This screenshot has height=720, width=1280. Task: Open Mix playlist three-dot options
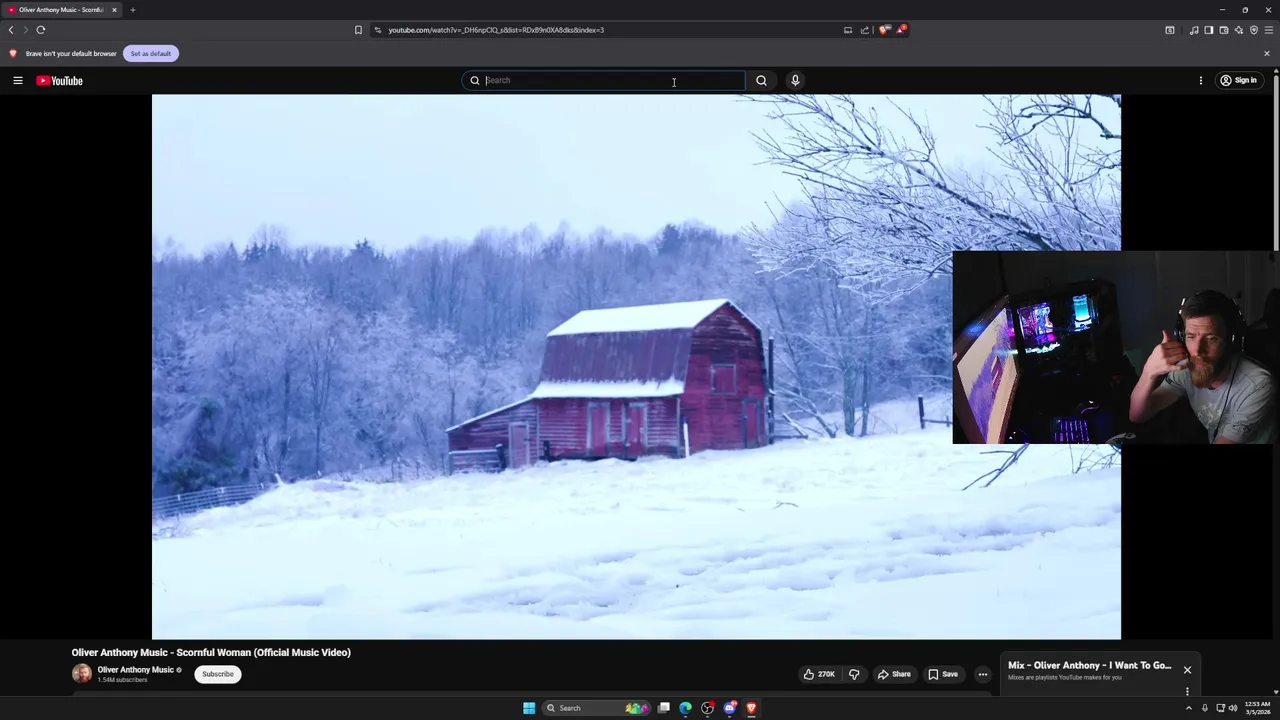coord(1187,691)
